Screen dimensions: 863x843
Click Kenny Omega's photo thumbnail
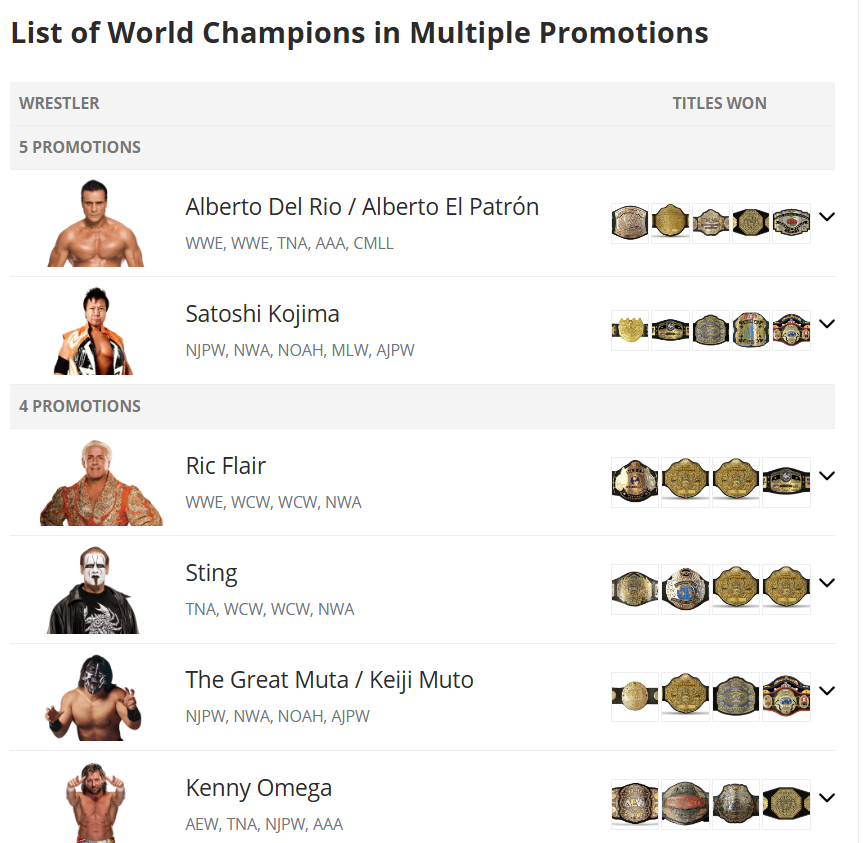pyautogui.click(x=93, y=802)
